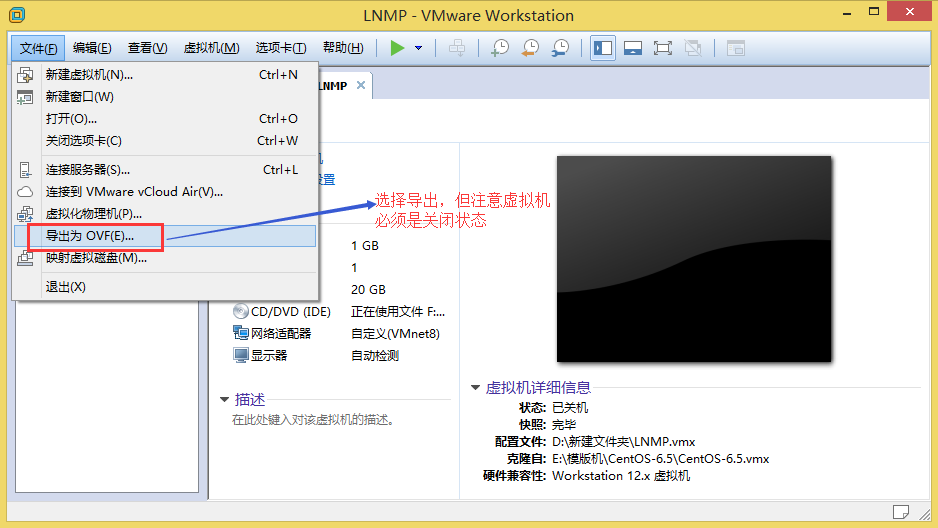Open the 查看(V) menu

tap(147, 48)
